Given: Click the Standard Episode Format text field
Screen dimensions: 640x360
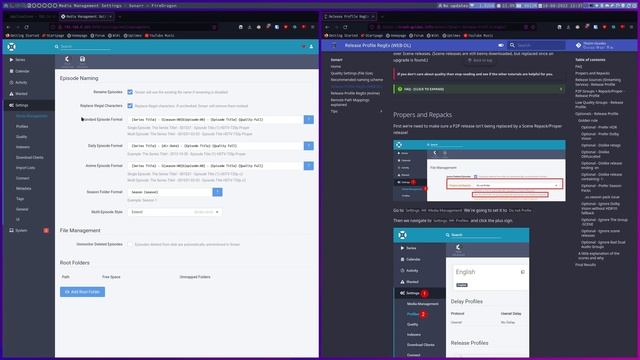Looking at the screenshot, I should 216,120.
